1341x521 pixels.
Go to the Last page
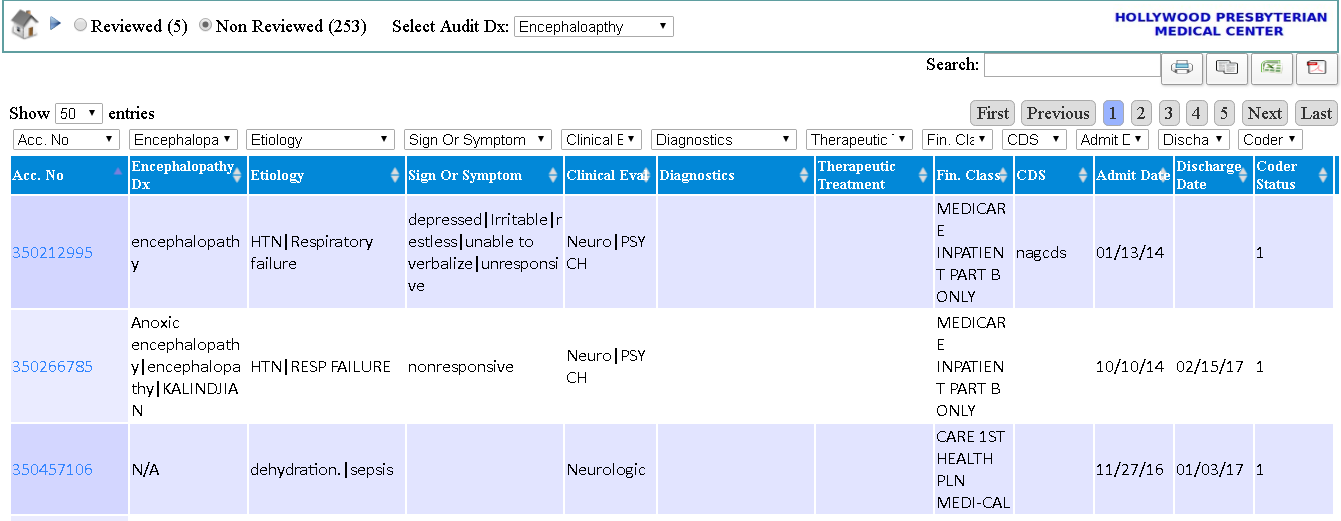point(1316,113)
